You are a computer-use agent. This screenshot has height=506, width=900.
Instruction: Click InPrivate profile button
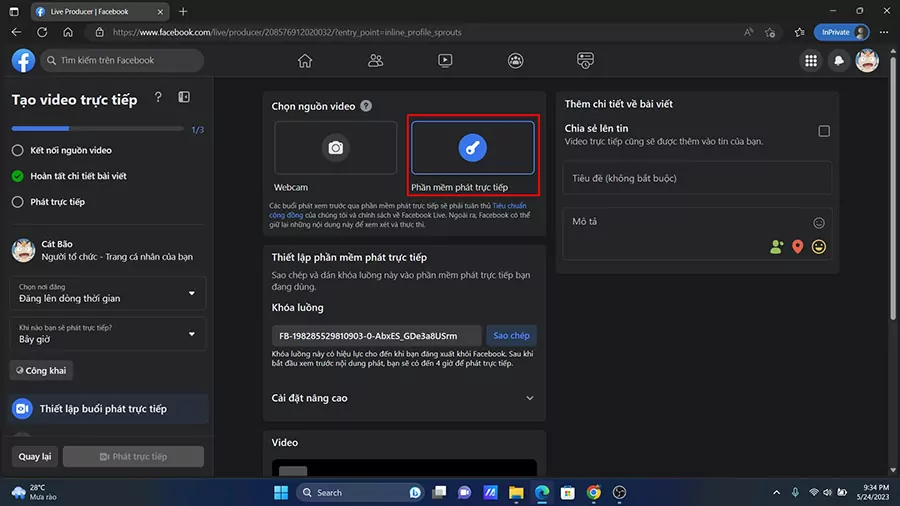point(841,32)
